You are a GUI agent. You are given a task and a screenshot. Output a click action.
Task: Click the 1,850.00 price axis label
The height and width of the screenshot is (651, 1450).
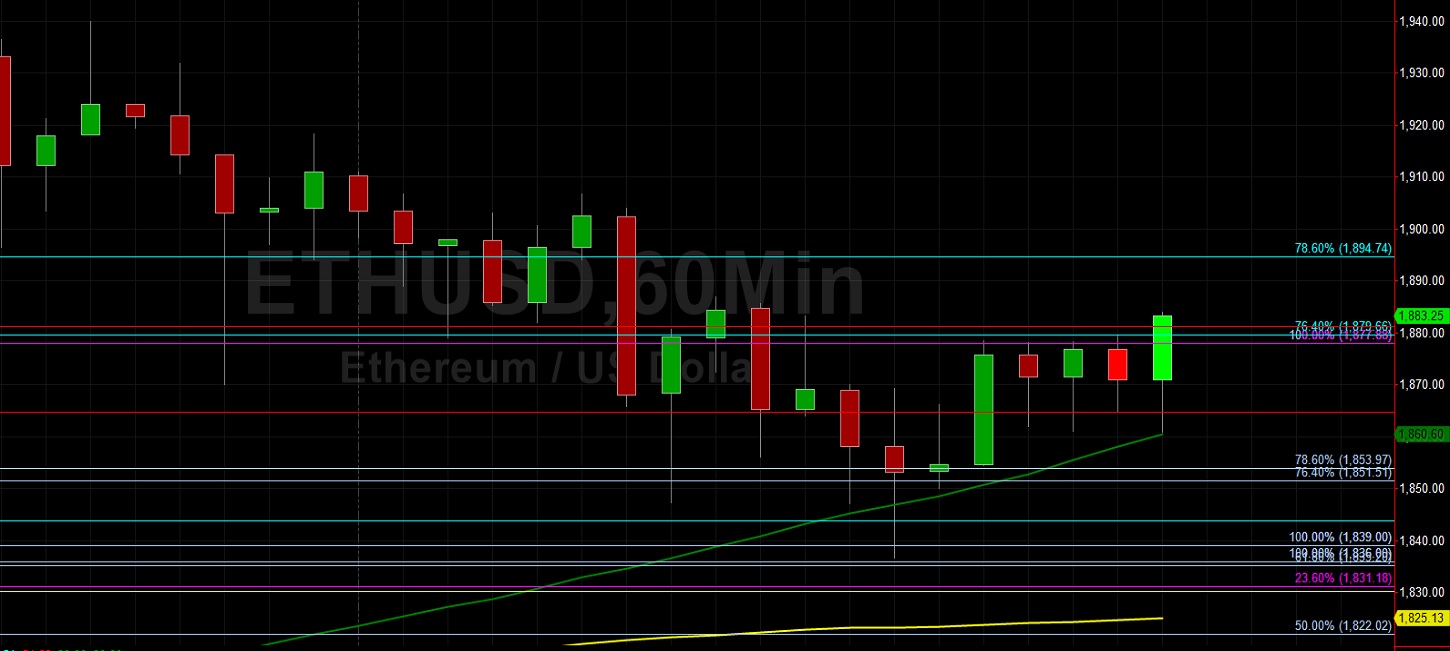coord(1423,488)
